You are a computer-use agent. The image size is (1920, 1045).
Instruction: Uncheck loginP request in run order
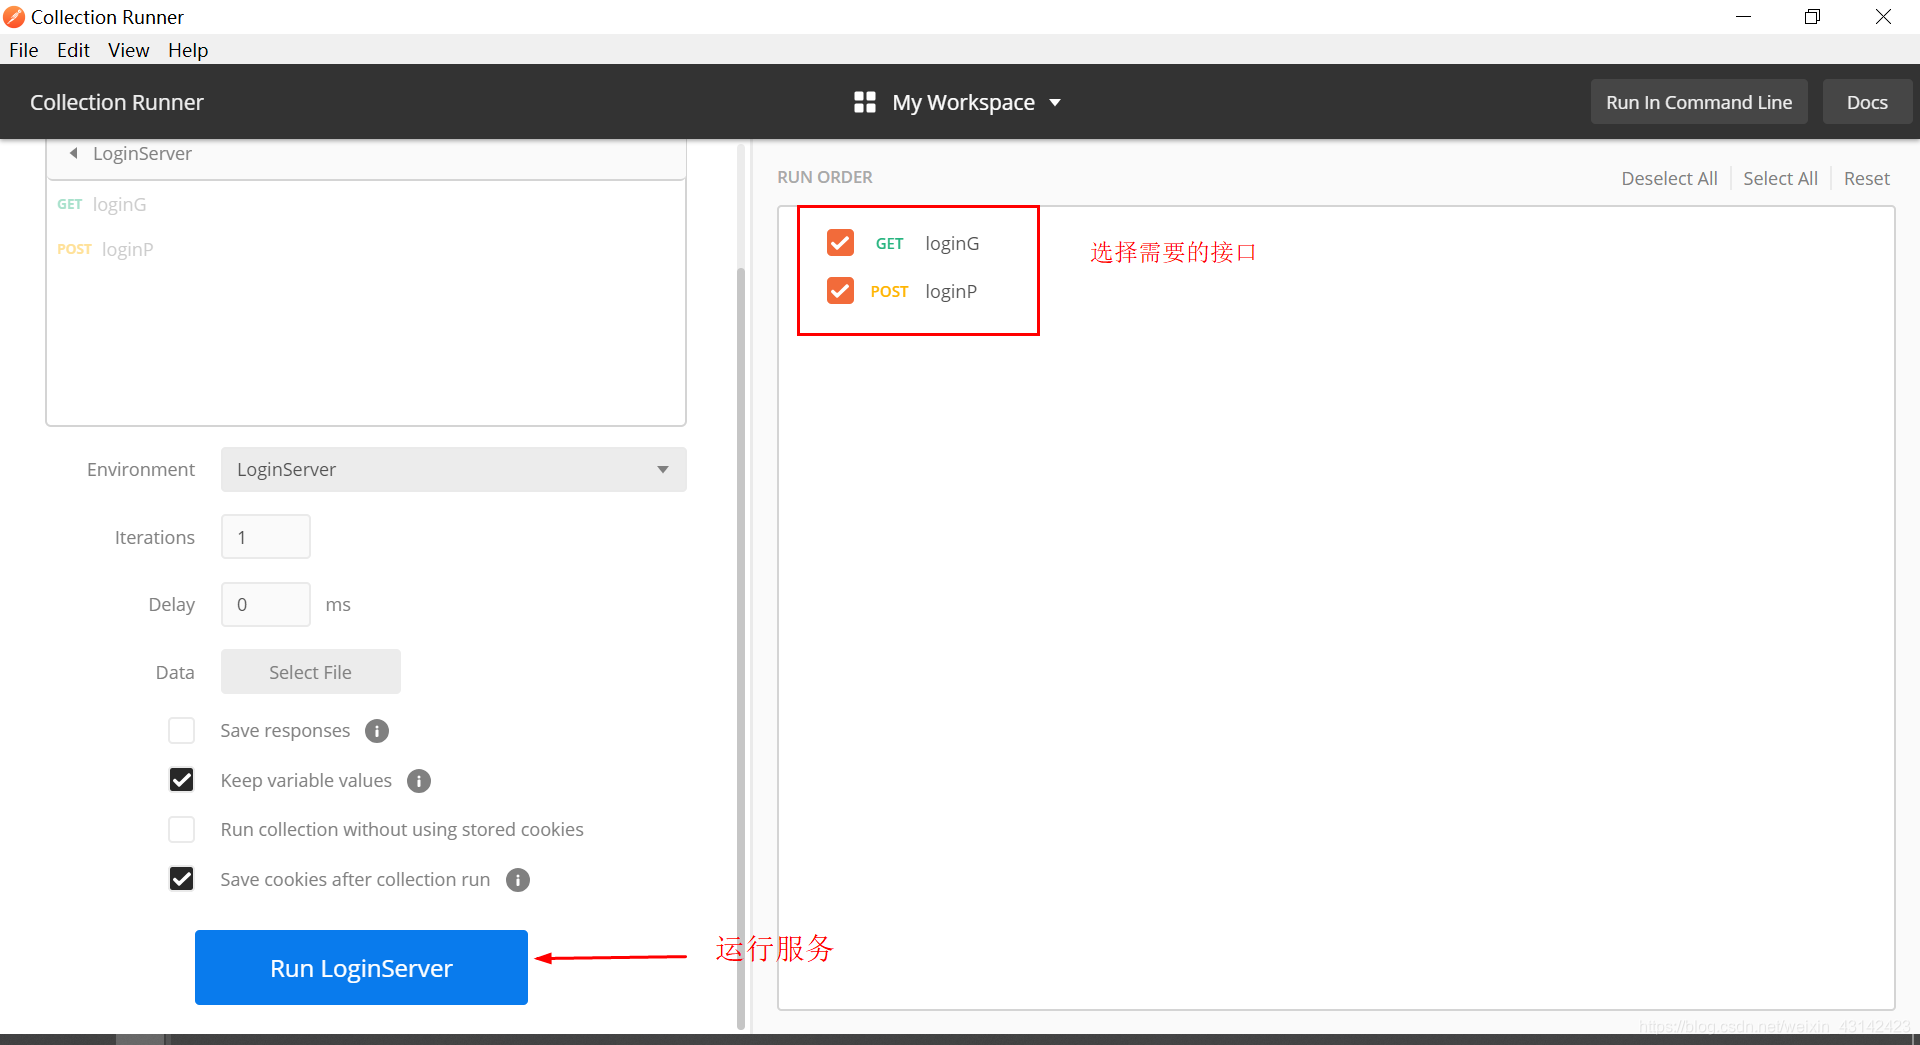[840, 291]
